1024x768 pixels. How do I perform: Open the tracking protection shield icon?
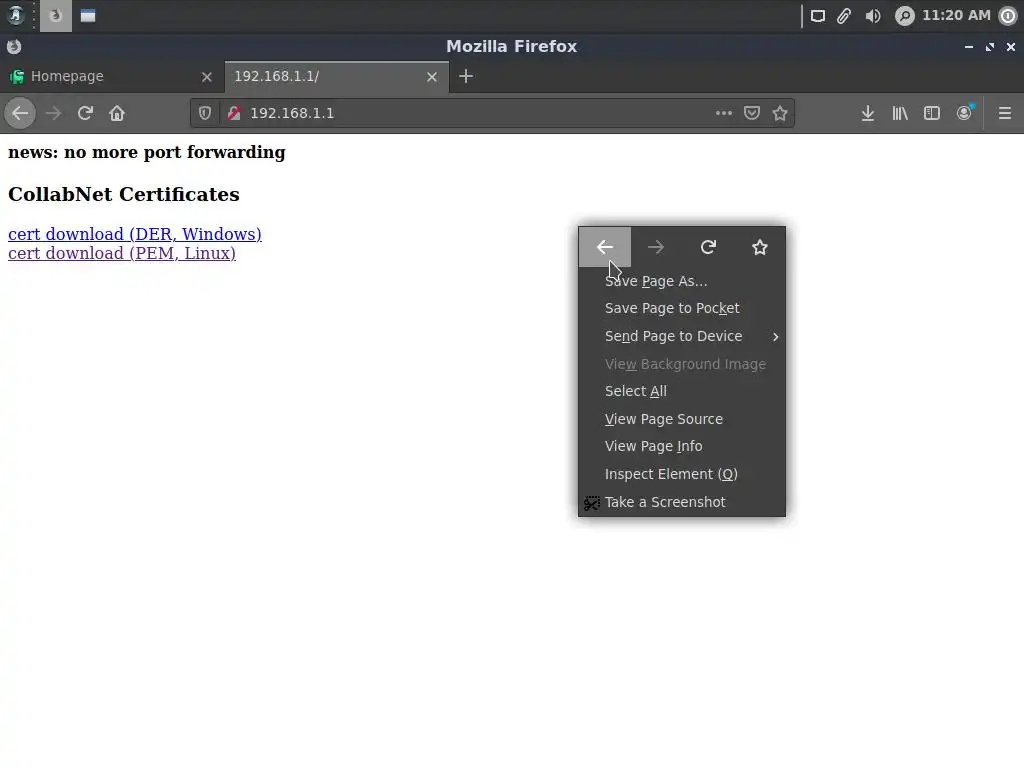pos(204,113)
